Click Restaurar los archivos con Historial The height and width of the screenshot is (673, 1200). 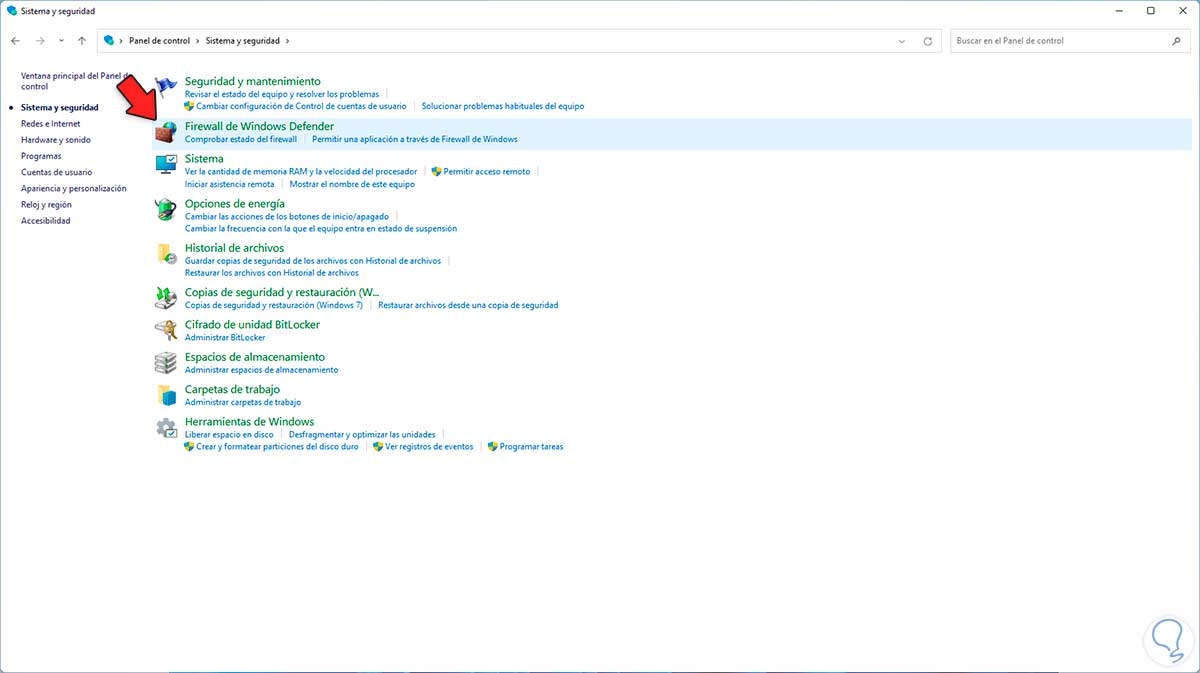coord(272,273)
